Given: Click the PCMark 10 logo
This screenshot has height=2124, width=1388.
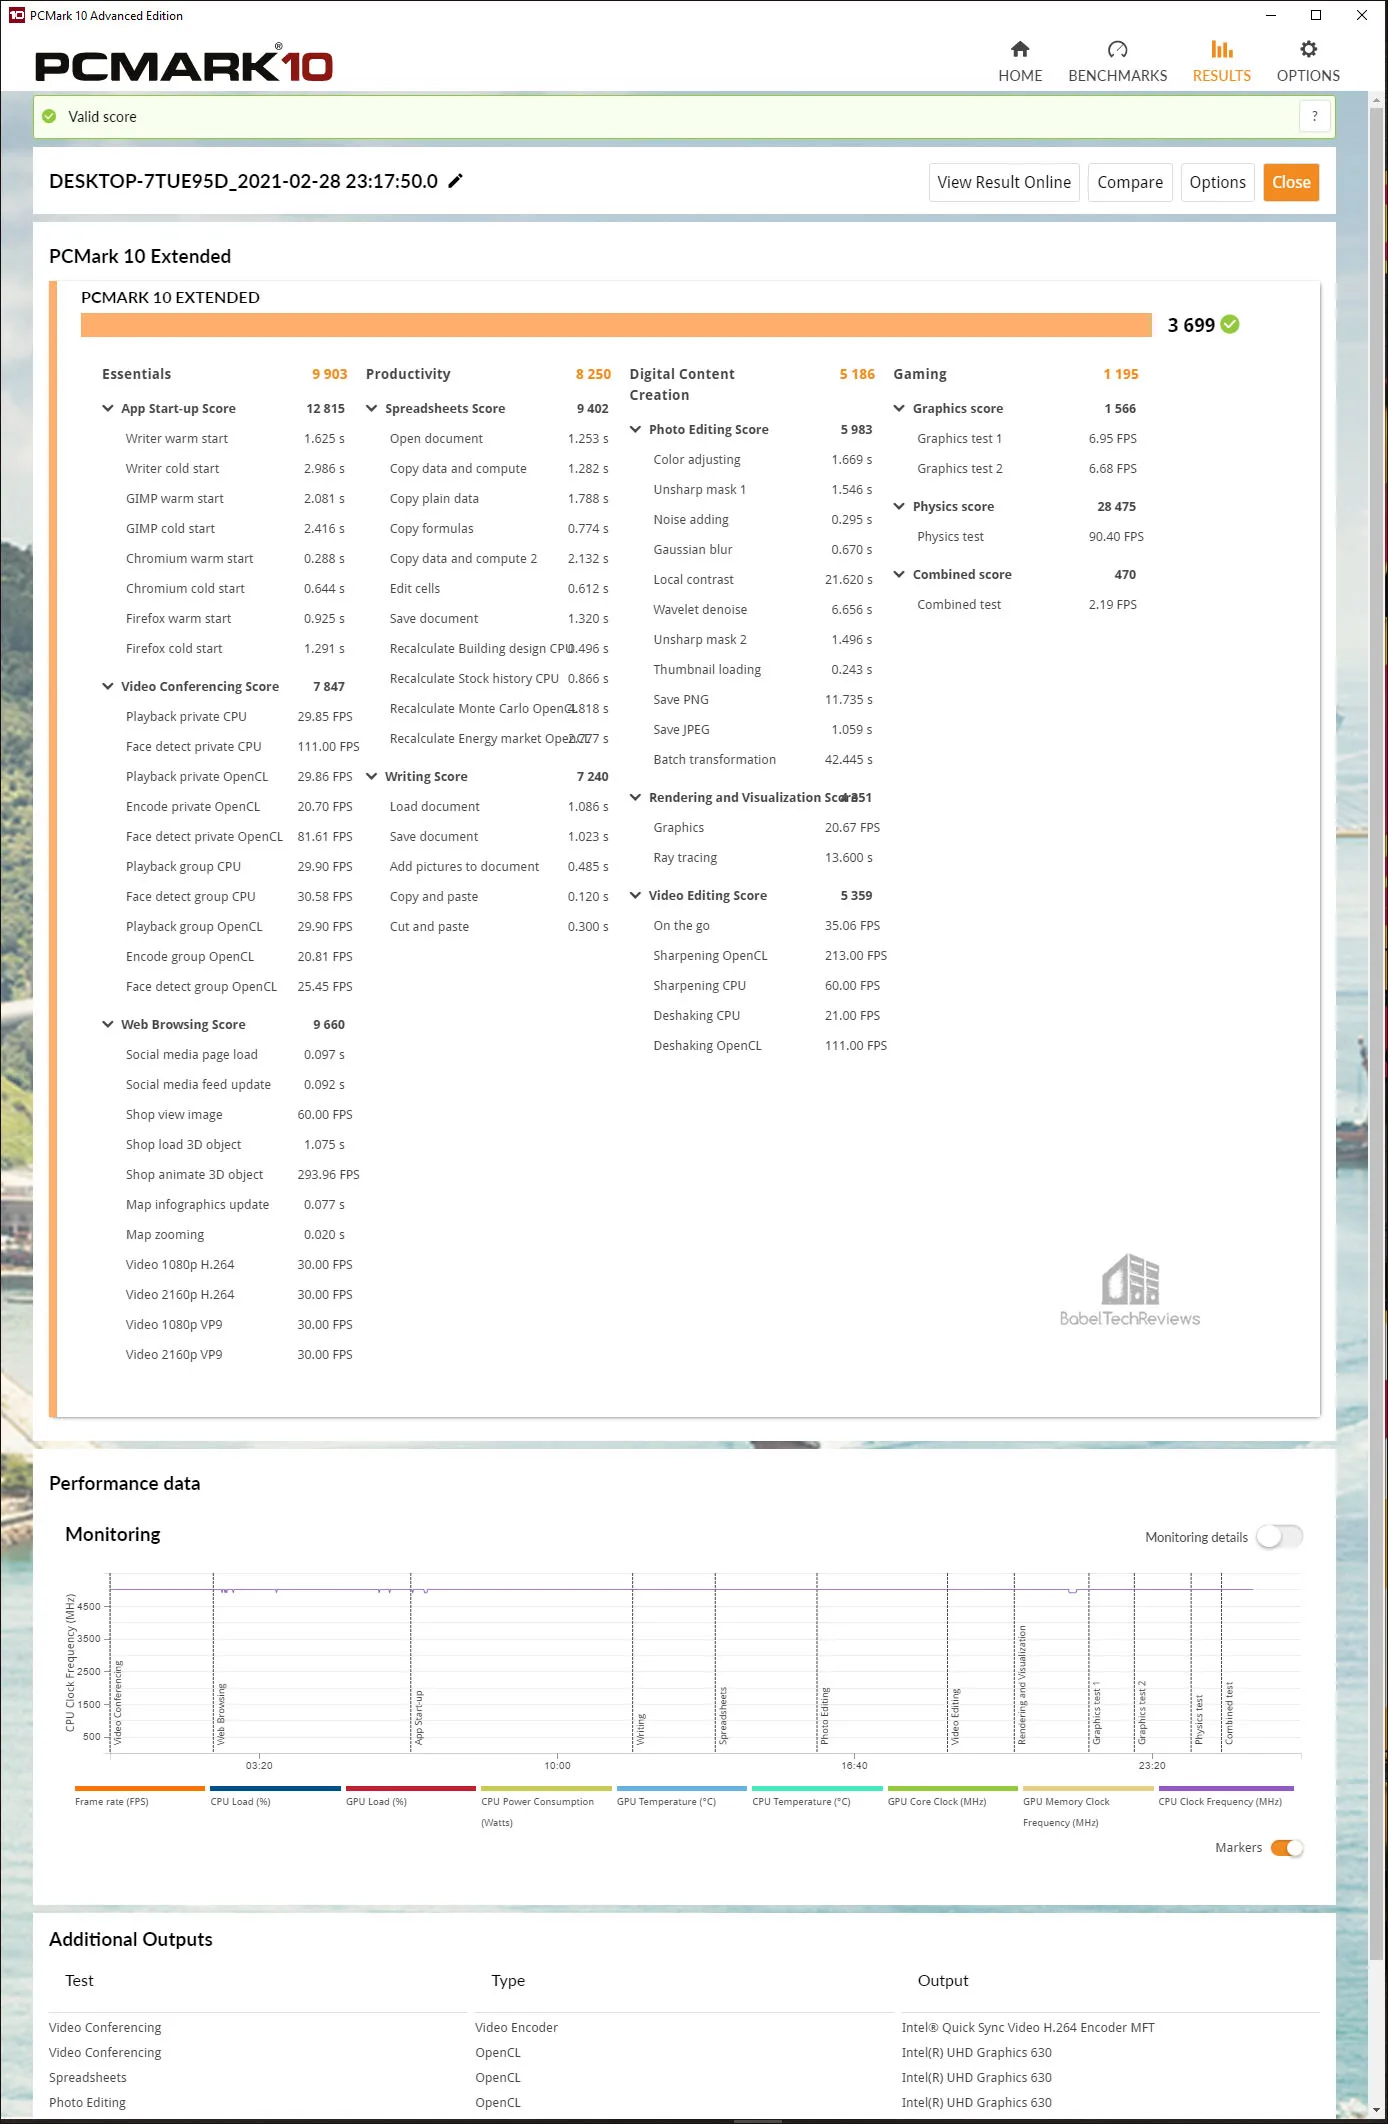Looking at the screenshot, I should 184,65.
